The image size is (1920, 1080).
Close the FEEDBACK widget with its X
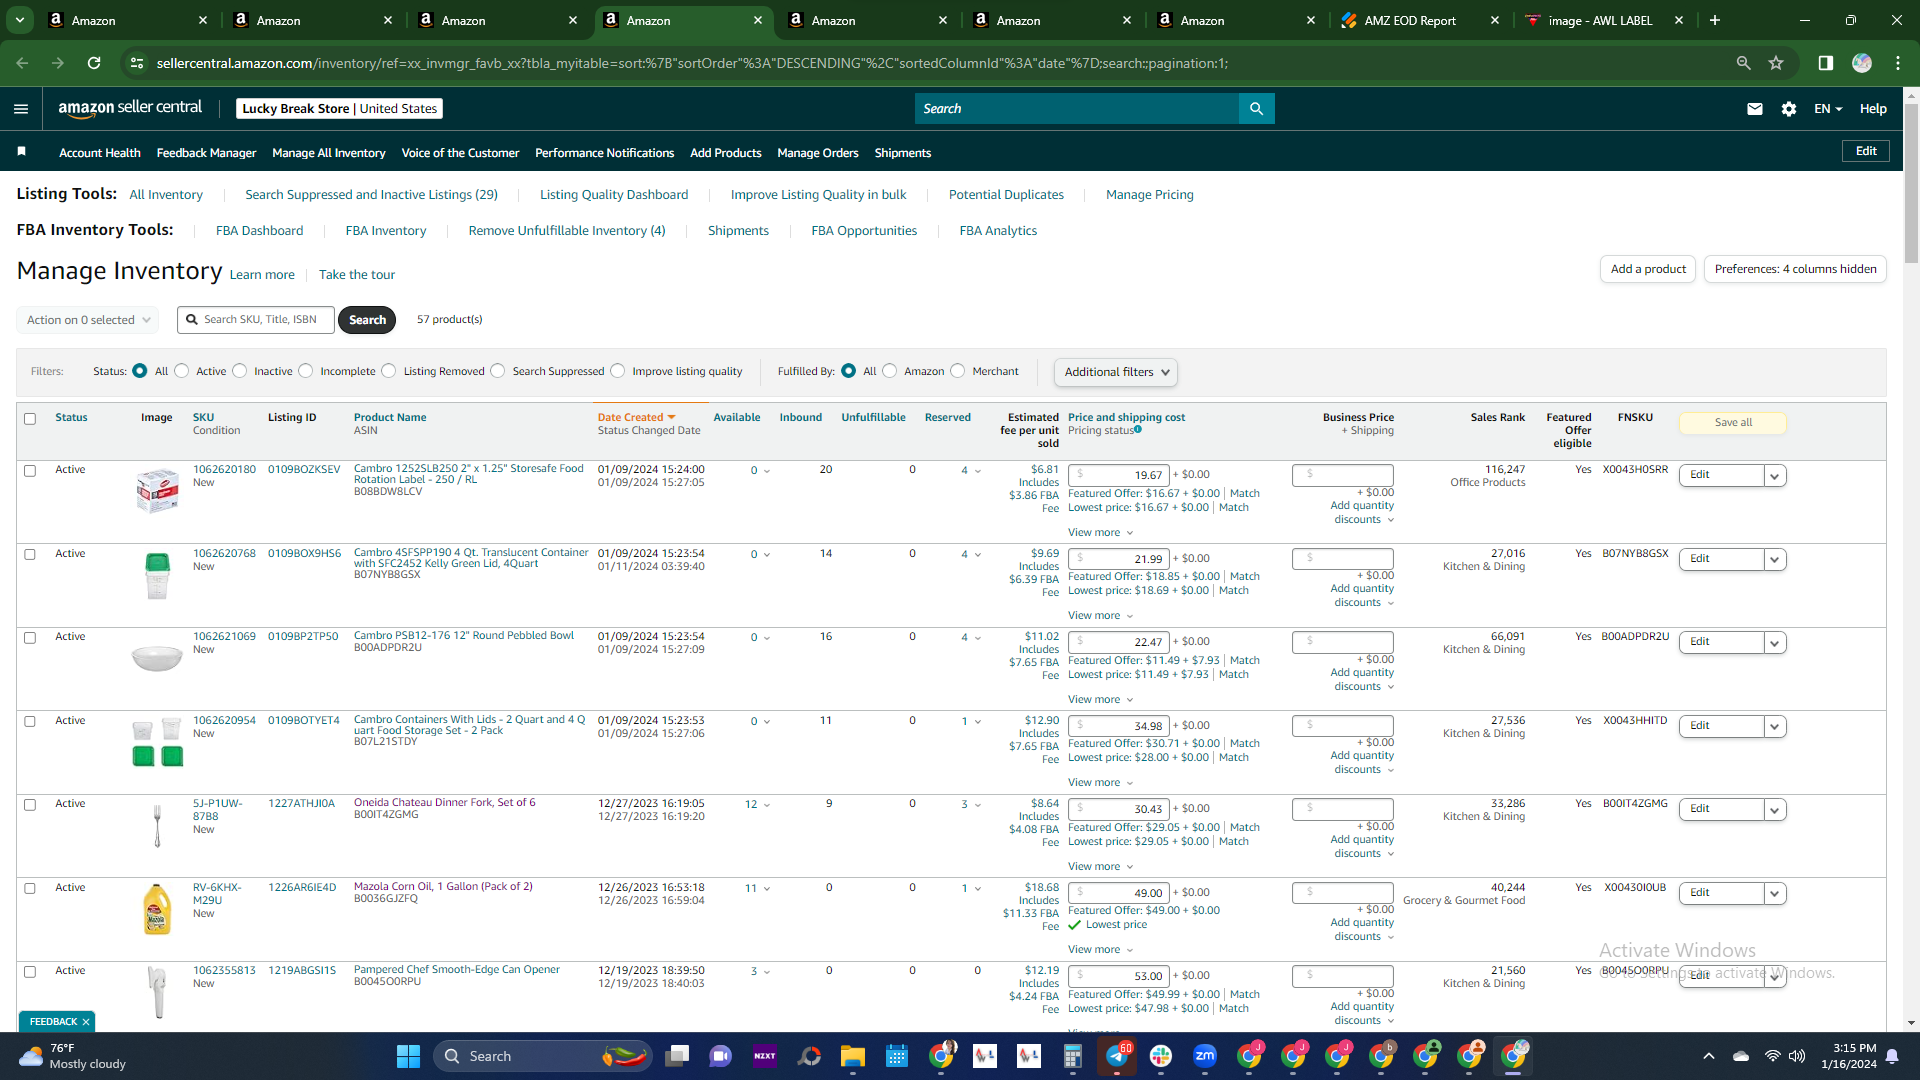86,1022
